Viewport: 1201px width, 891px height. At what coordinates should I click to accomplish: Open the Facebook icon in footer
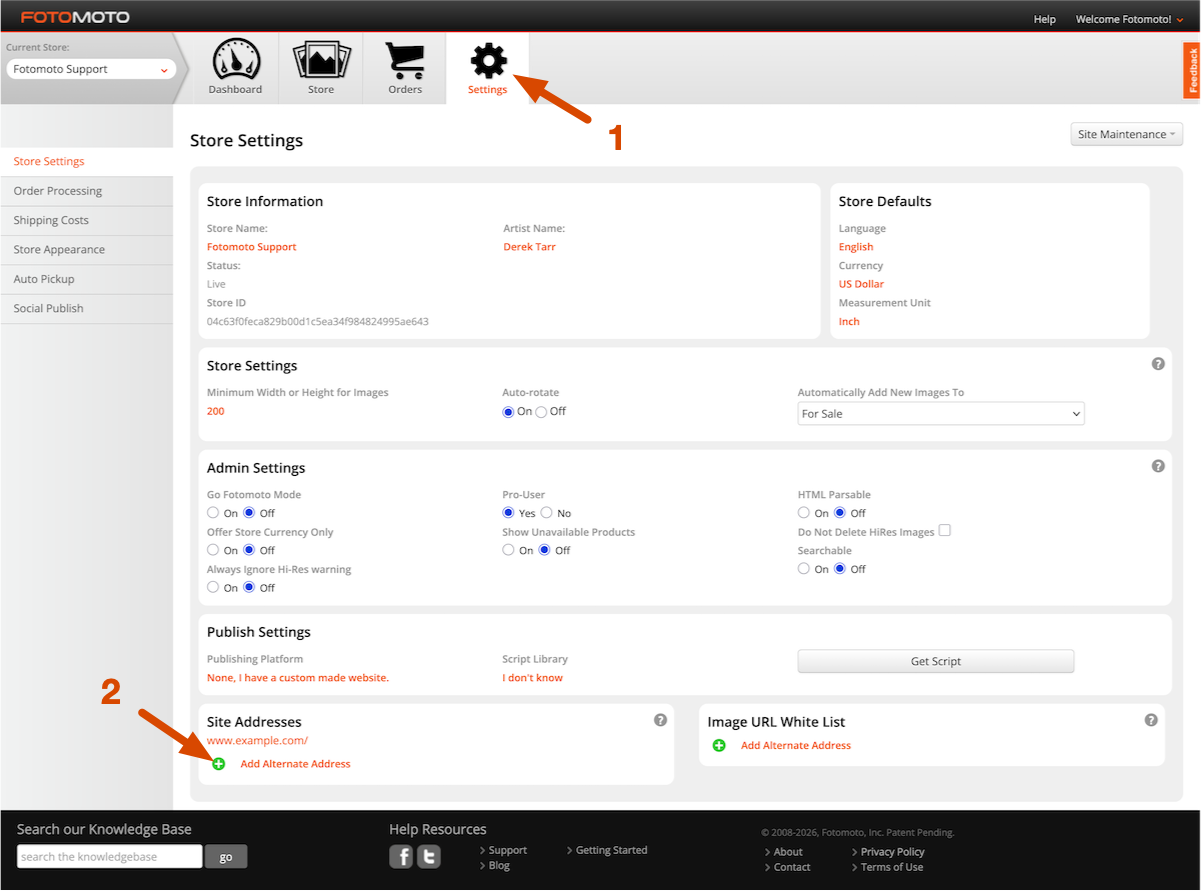coord(401,857)
